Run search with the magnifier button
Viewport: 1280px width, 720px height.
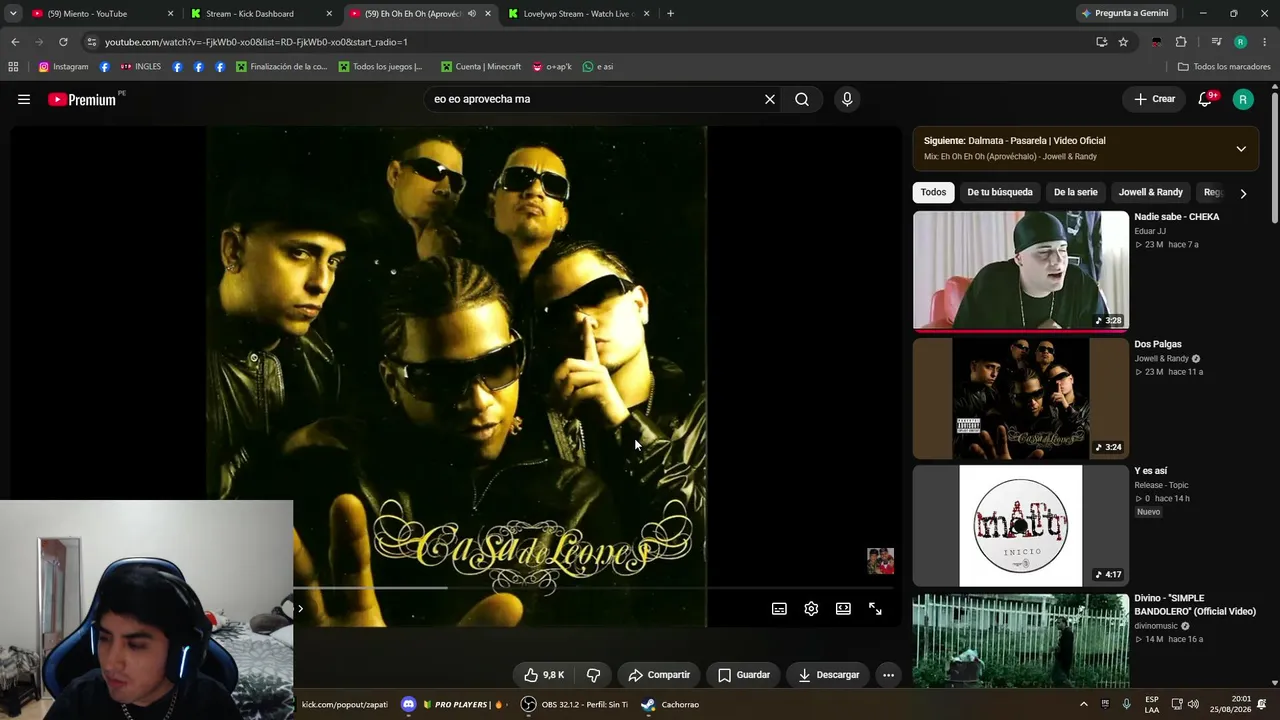click(x=802, y=99)
